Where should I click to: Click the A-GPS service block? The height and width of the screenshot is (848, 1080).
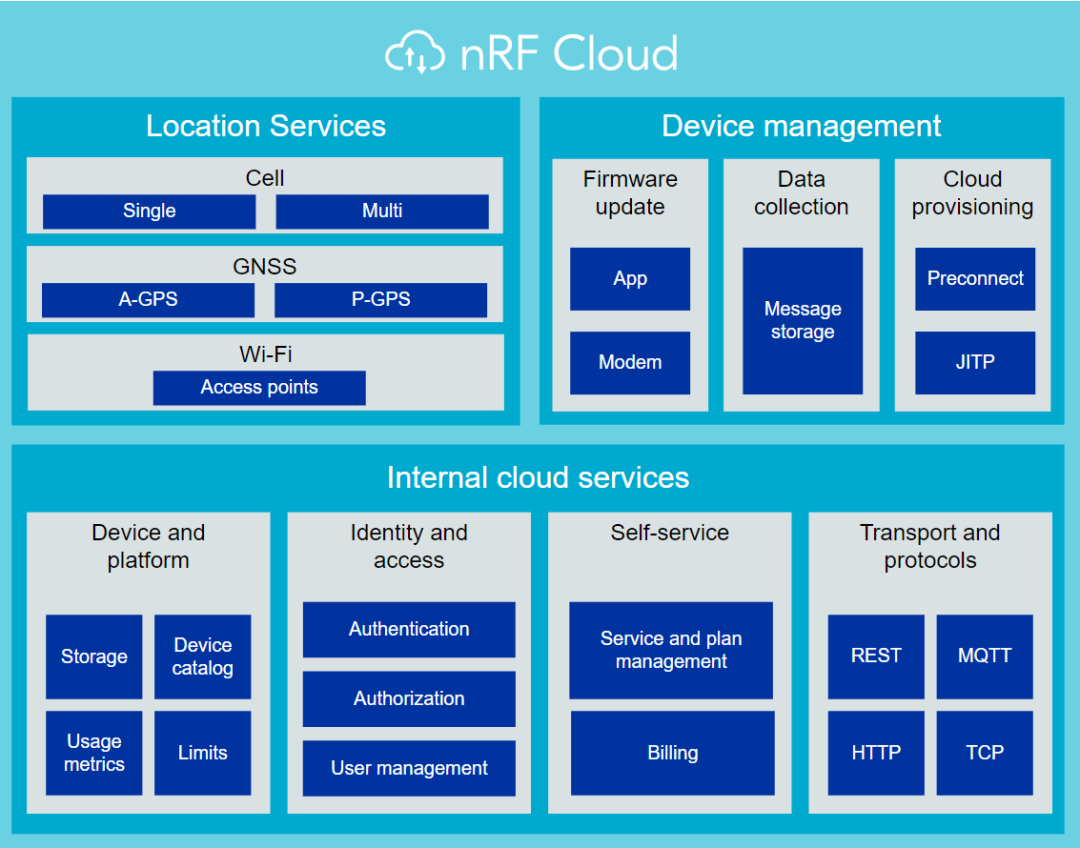(x=147, y=300)
